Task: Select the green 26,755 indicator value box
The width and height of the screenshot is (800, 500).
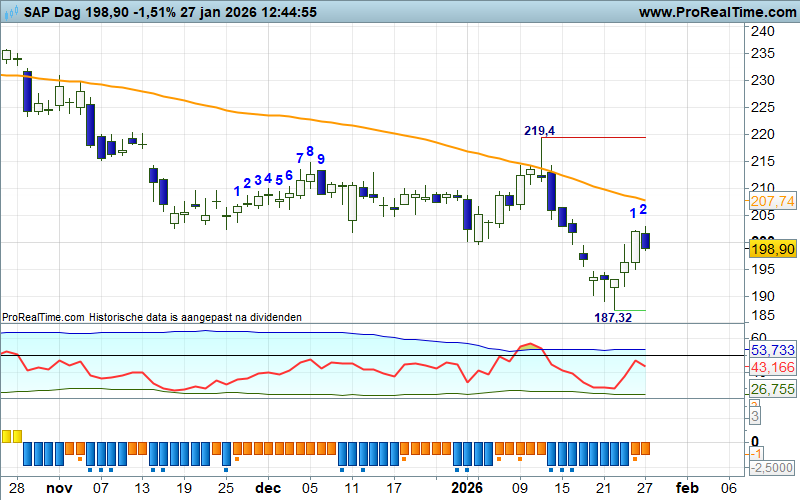Action: pos(771,389)
